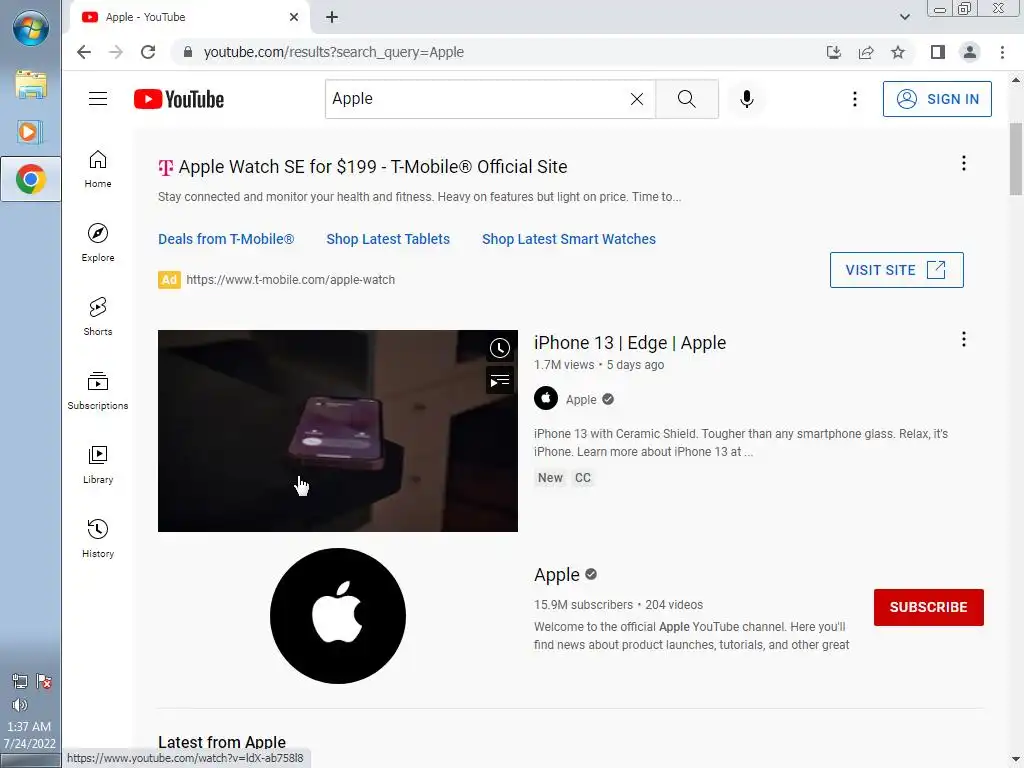Click browser back arrow

pyautogui.click(x=84, y=52)
